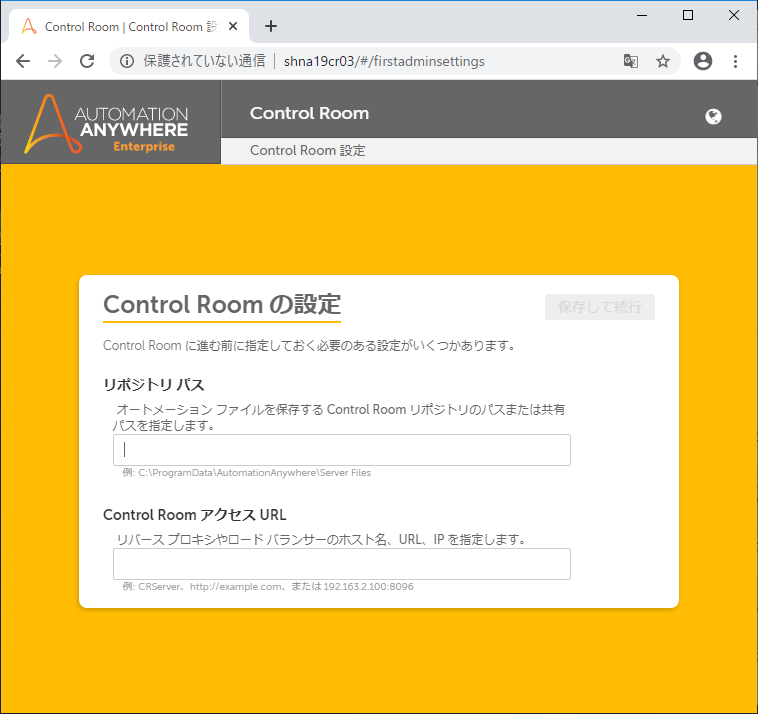Image resolution: width=758 pixels, height=714 pixels.
Task: Open the Chrome three-dot menu
Action: pyautogui.click(x=735, y=61)
